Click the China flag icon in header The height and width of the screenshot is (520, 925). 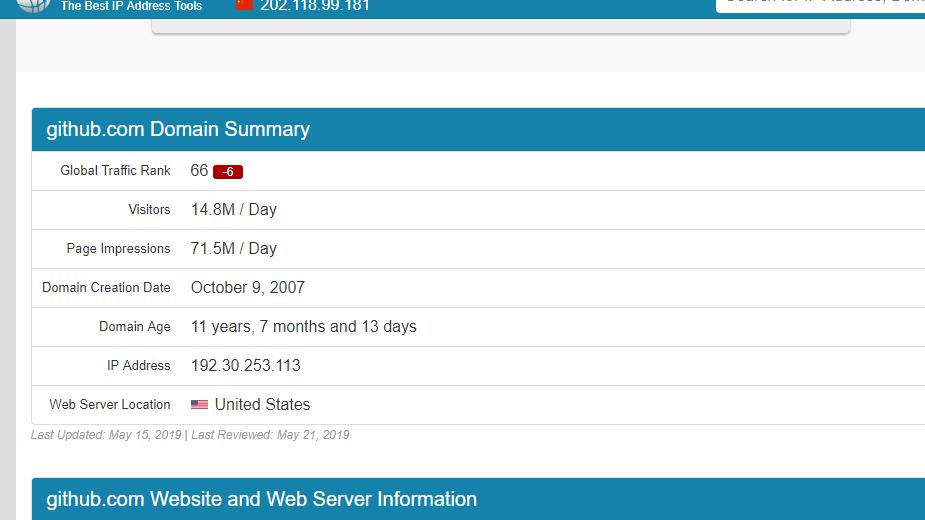click(244, 5)
